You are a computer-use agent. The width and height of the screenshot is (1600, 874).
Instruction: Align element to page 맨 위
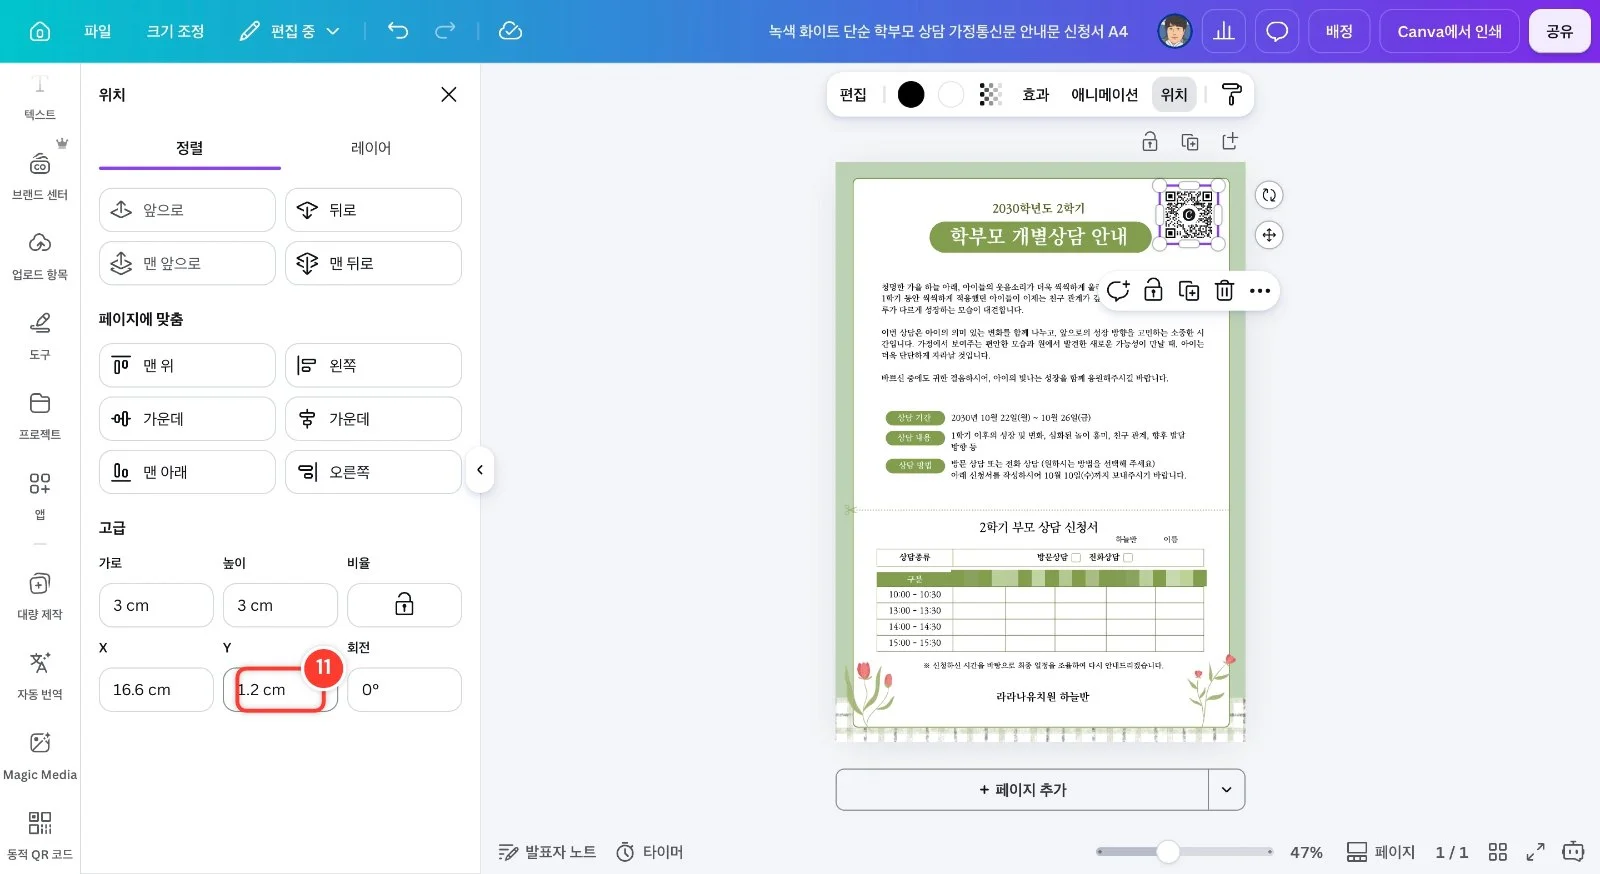(187, 366)
